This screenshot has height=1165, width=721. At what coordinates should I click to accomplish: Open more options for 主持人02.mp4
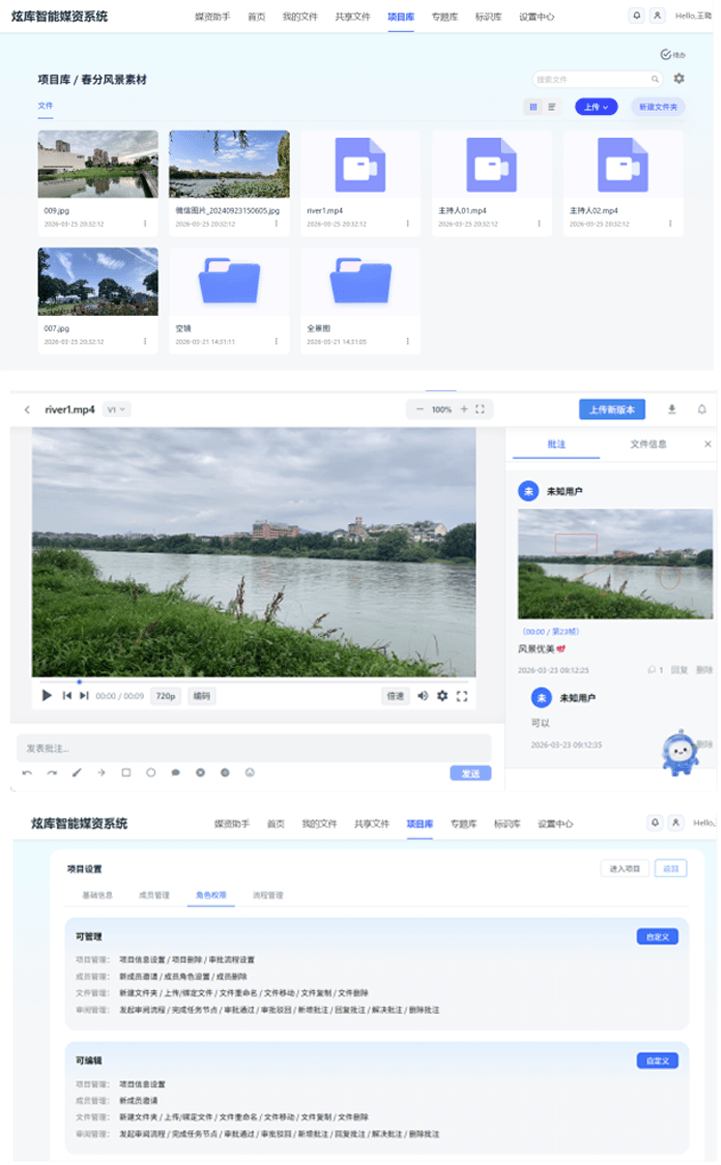coord(670,224)
